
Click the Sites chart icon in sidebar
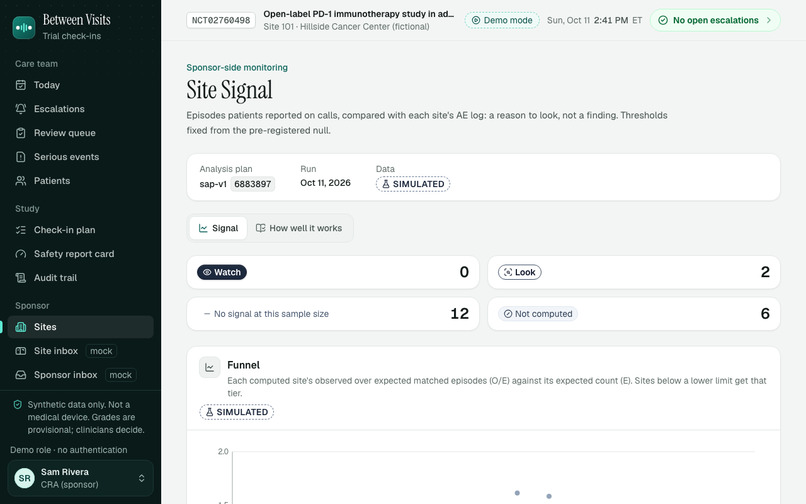point(21,327)
